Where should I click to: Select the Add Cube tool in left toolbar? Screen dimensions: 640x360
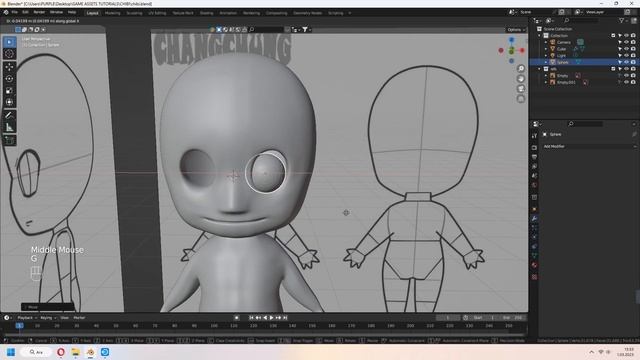pyautogui.click(x=9, y=140)
